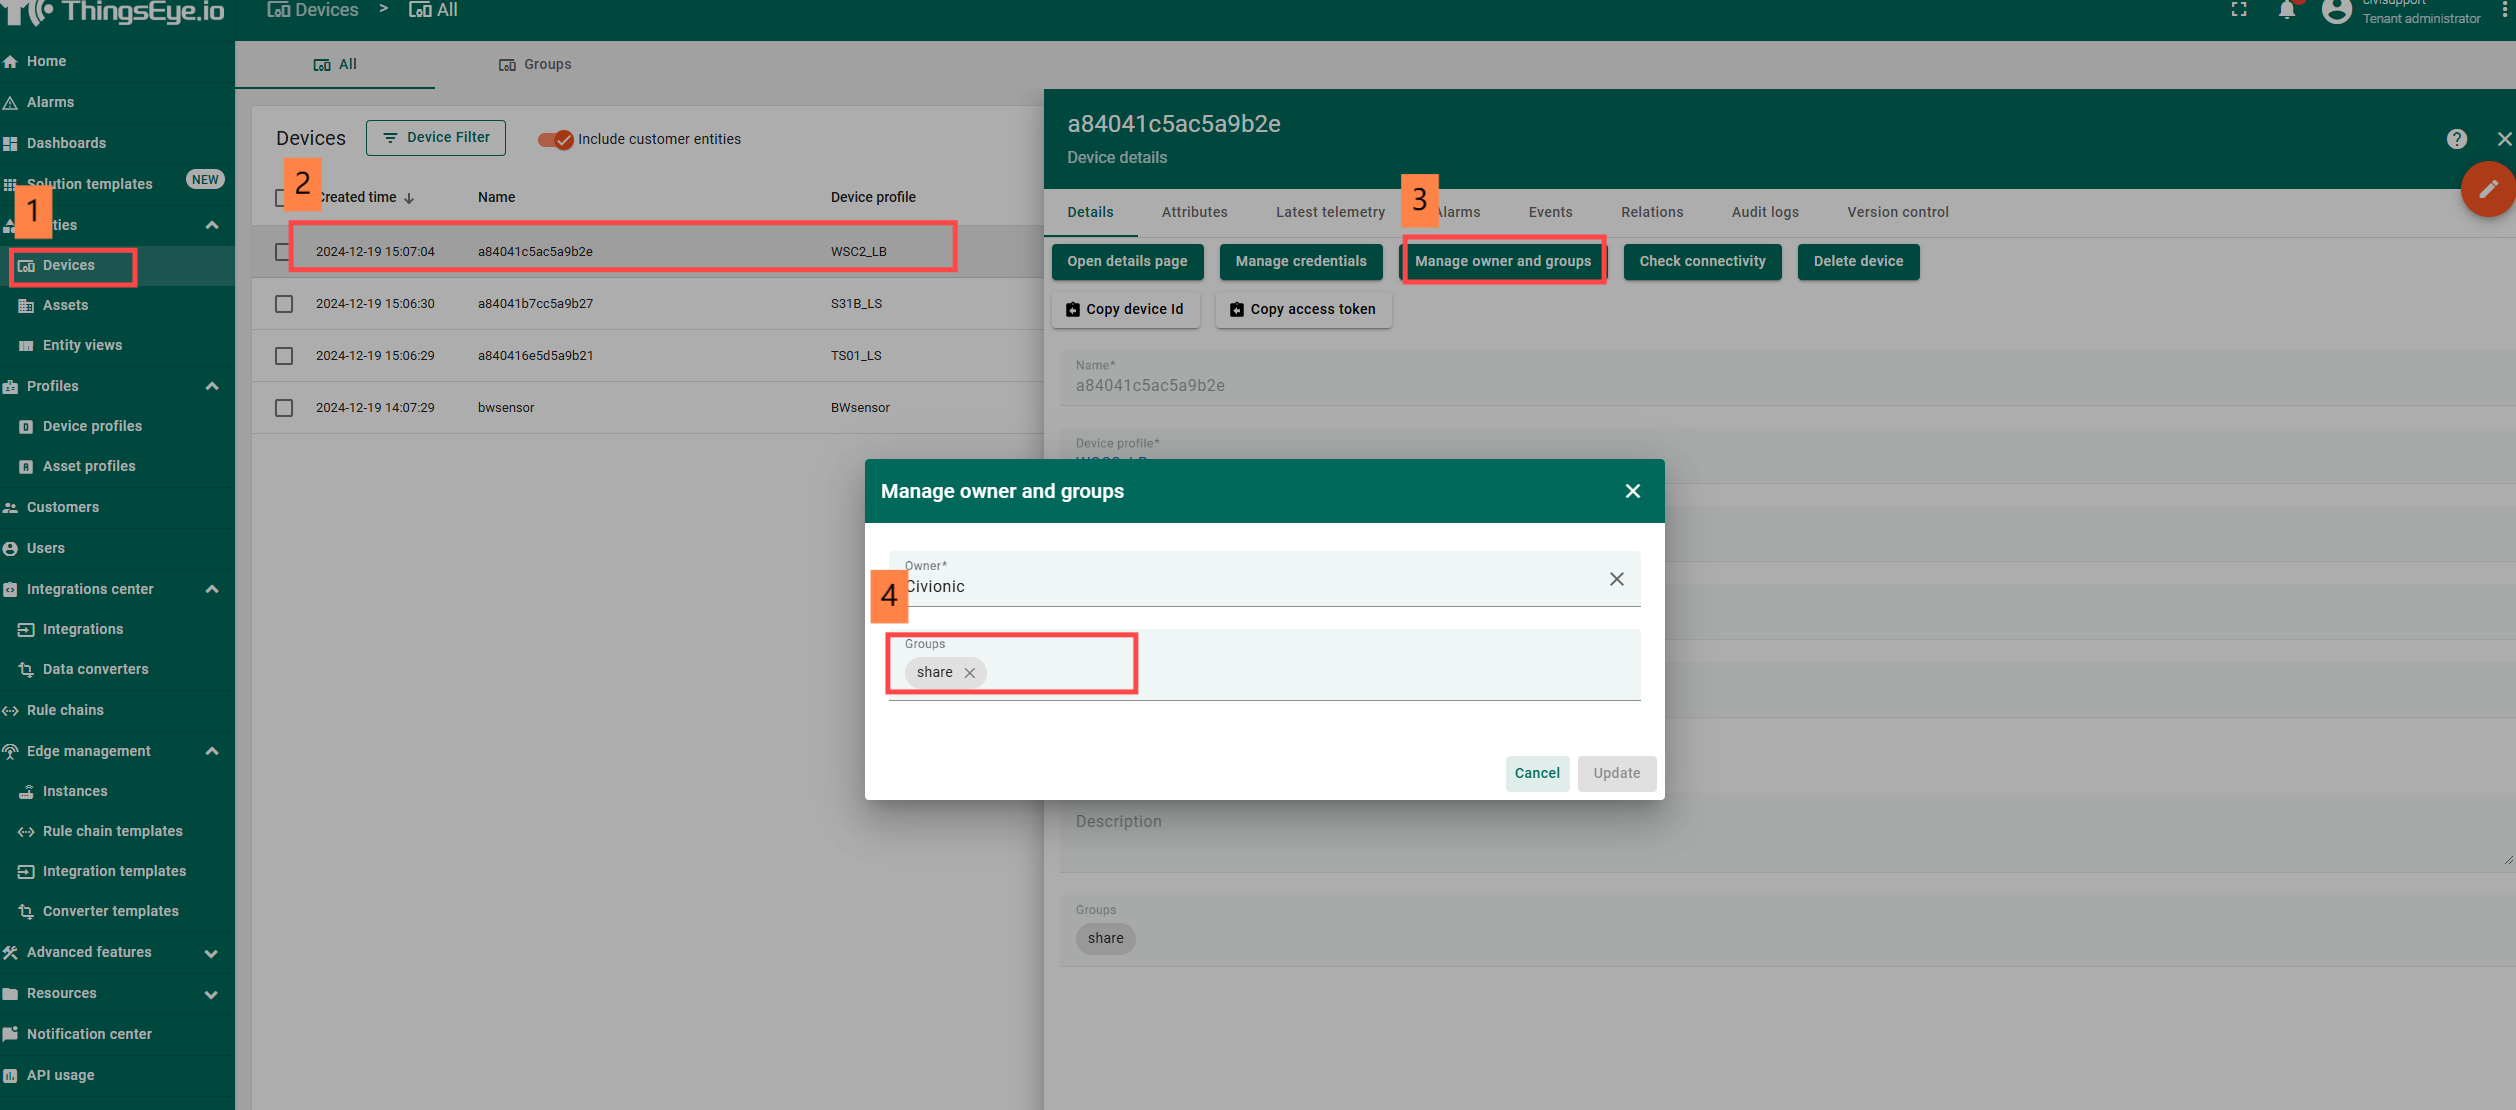Viewport: 2516px width, 1110px height.
Task: Click the fullscreen toggle icon
Action: tap(2239, 10)
